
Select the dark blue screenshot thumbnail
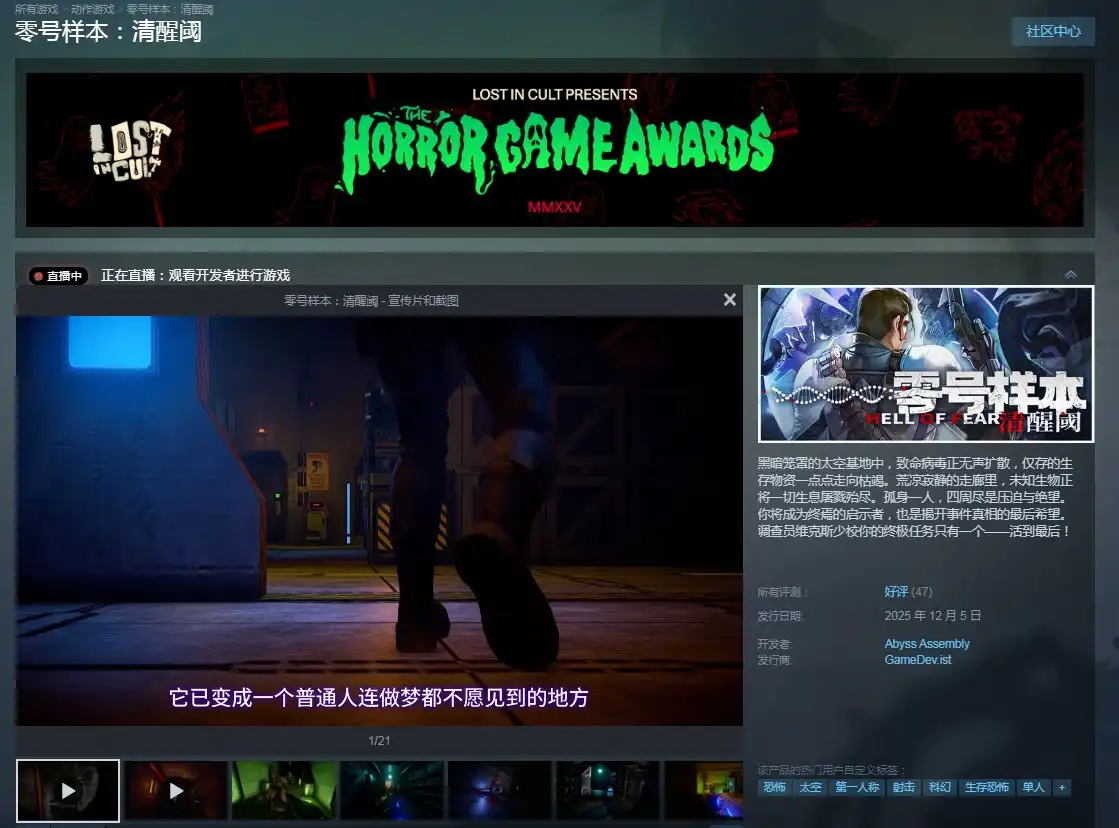500,790
